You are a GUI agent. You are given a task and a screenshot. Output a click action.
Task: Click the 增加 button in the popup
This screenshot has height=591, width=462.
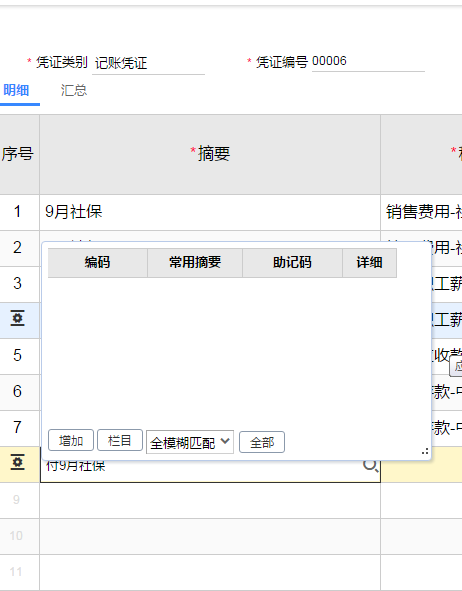71,440
